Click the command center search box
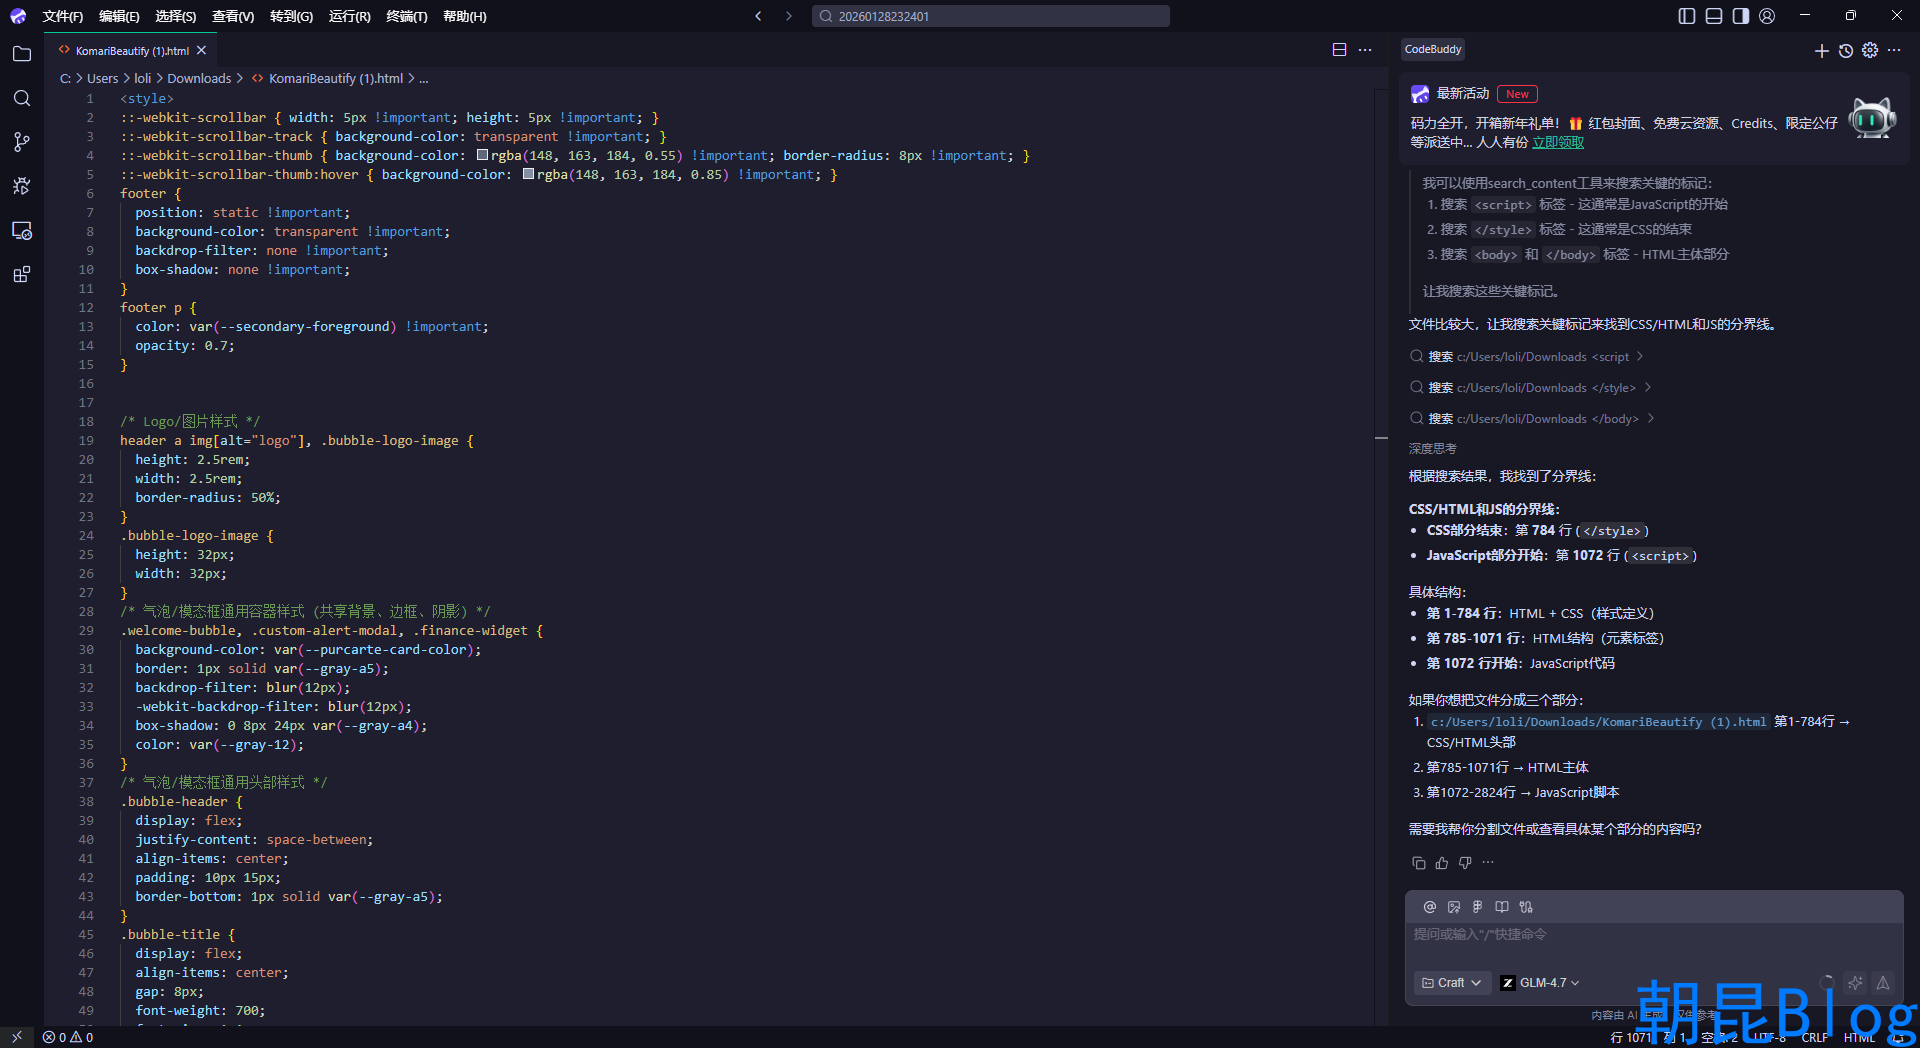The width and height of the screenshot is (1920, 1048). pos(990,16)
